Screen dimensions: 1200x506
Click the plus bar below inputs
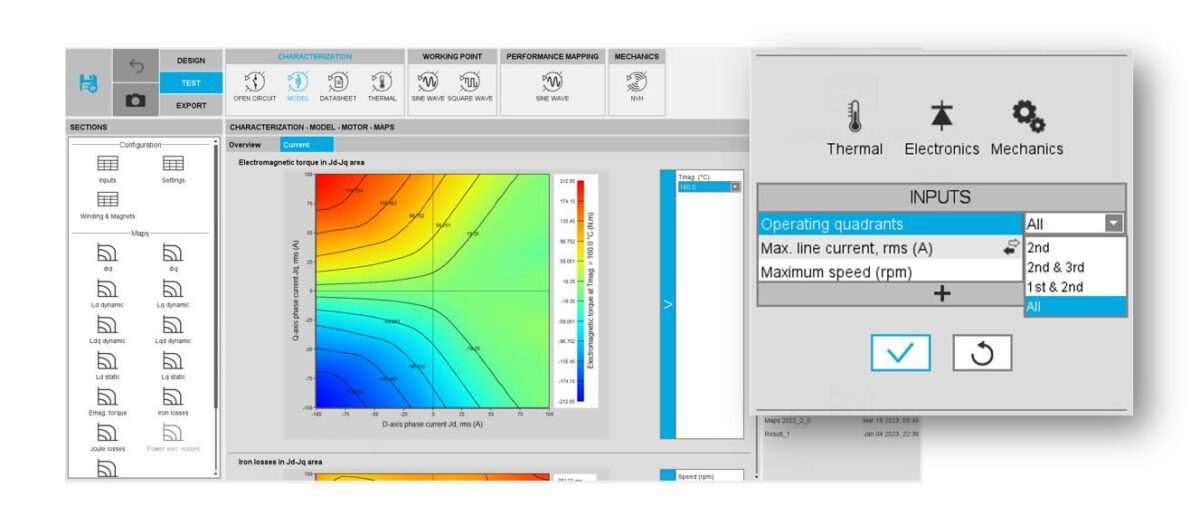tap(941, 294)
